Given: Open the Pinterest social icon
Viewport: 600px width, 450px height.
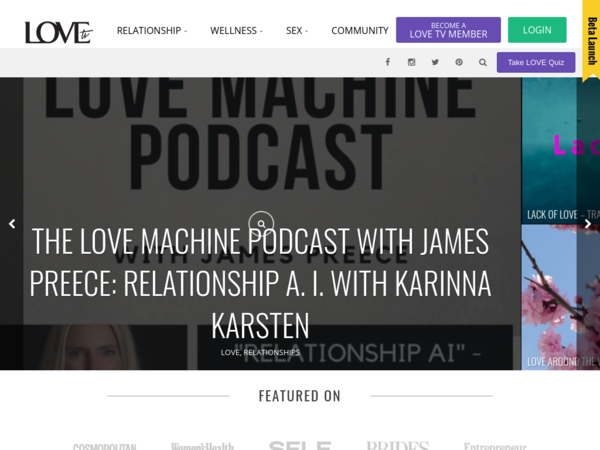Looking at the screenshot, I should [x=459, y=62].
